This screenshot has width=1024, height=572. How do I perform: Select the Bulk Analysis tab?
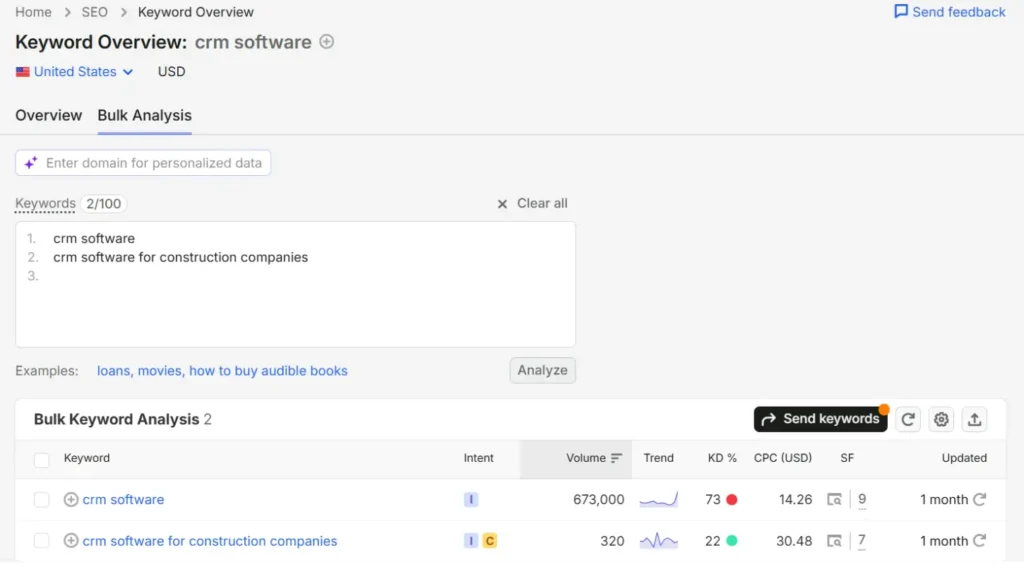(x=144, y=116)
